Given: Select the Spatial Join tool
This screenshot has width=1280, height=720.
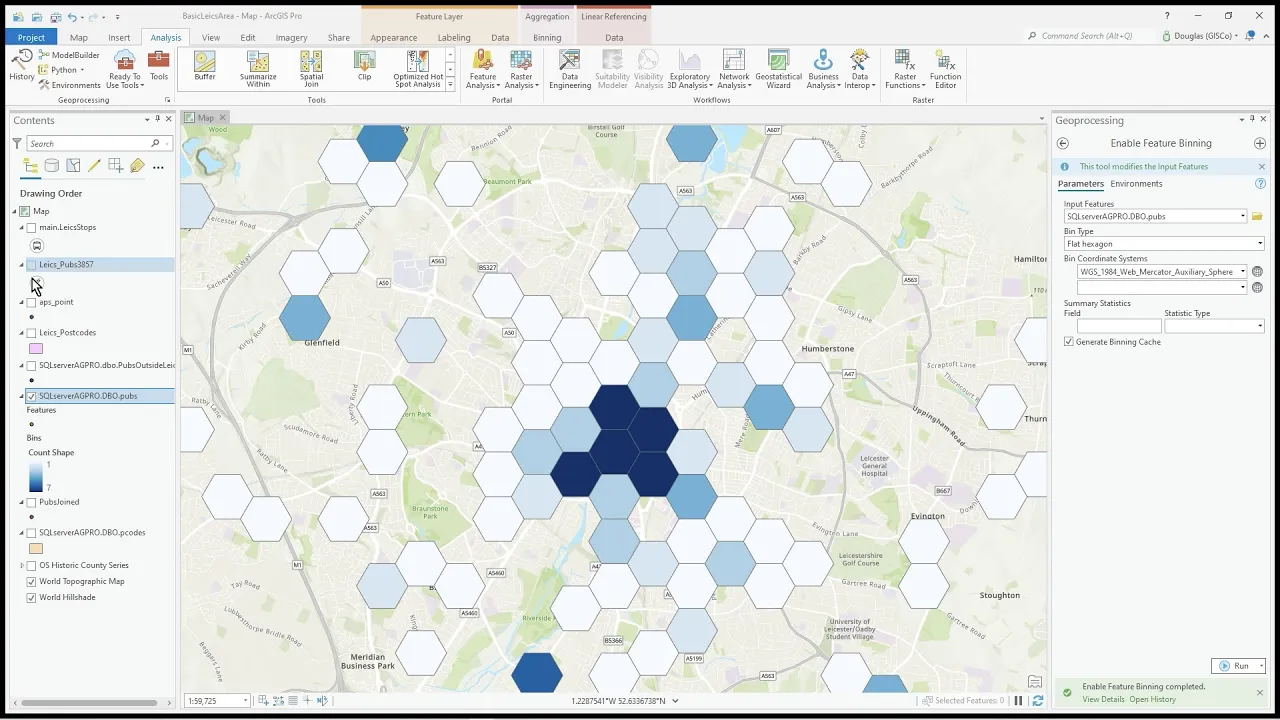Looking at the screenshot, I should 311,69.
